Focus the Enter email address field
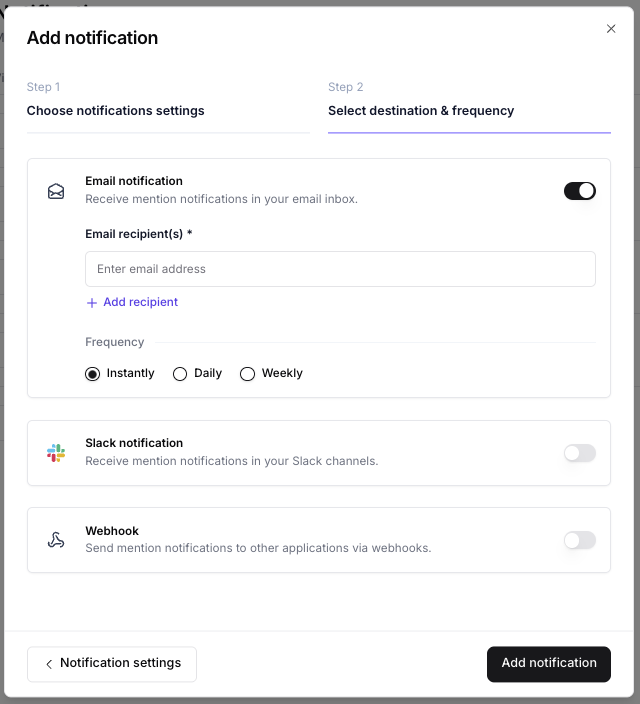 (340, 269)
